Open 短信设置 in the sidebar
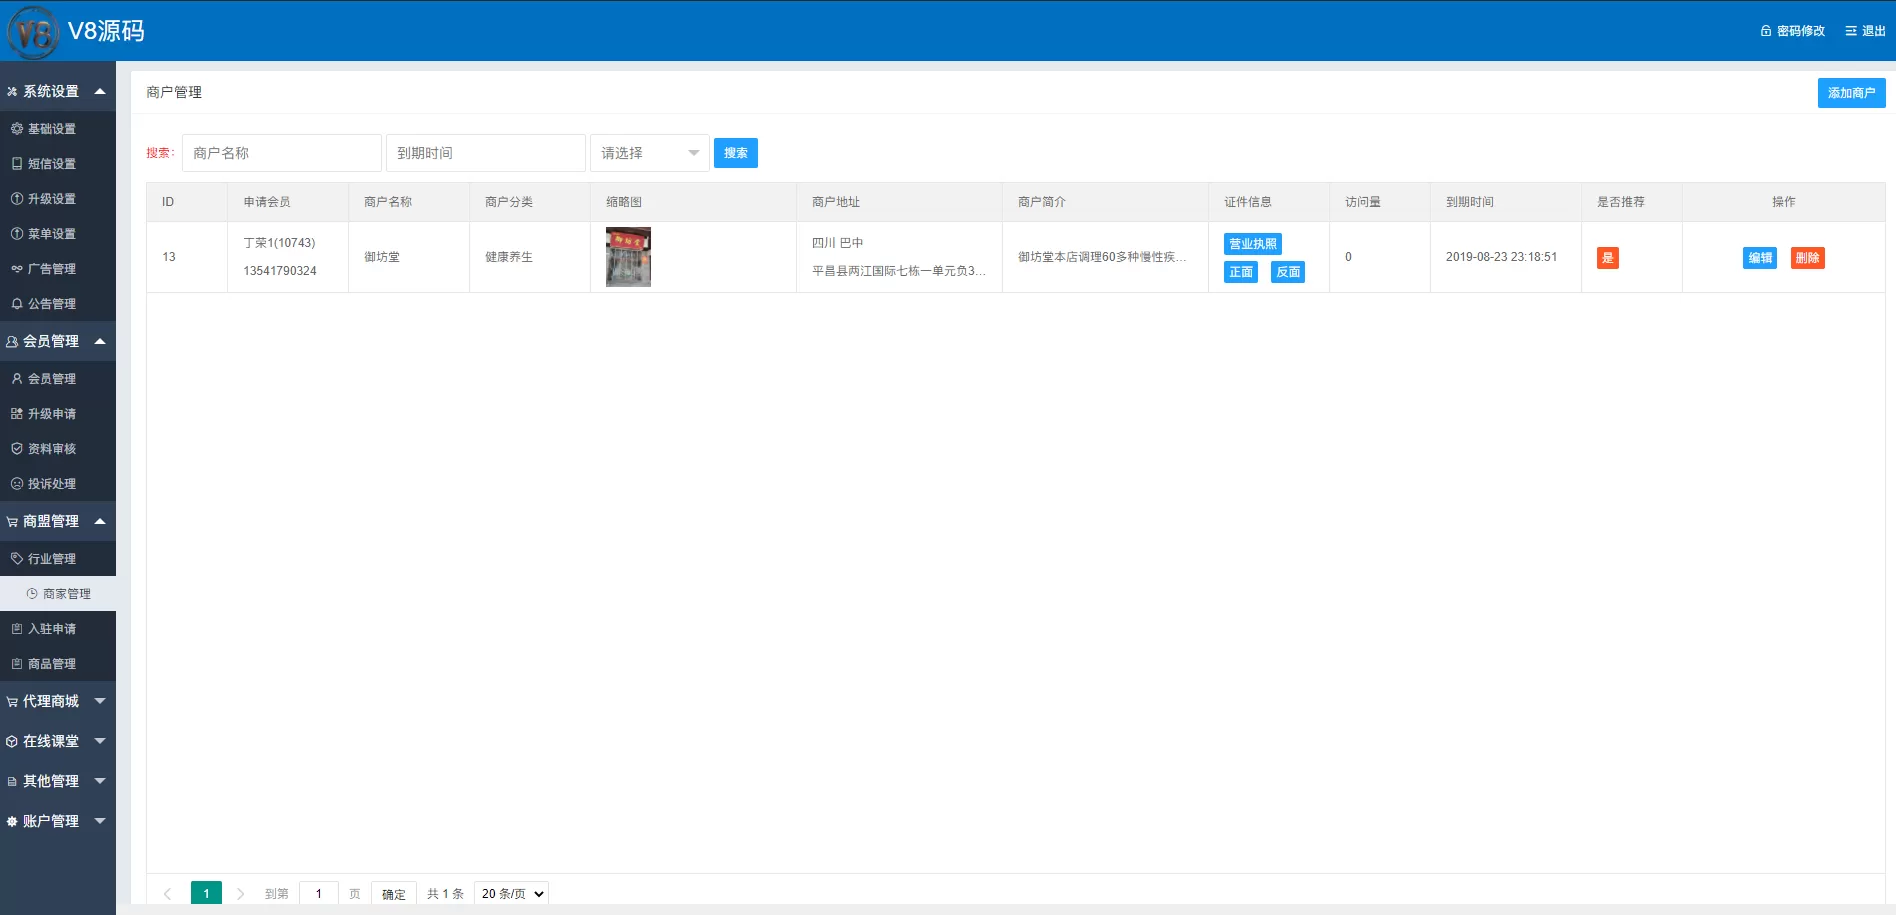Image resolution: width=1896 pixels, height=915 pixels. pos(51,164)
